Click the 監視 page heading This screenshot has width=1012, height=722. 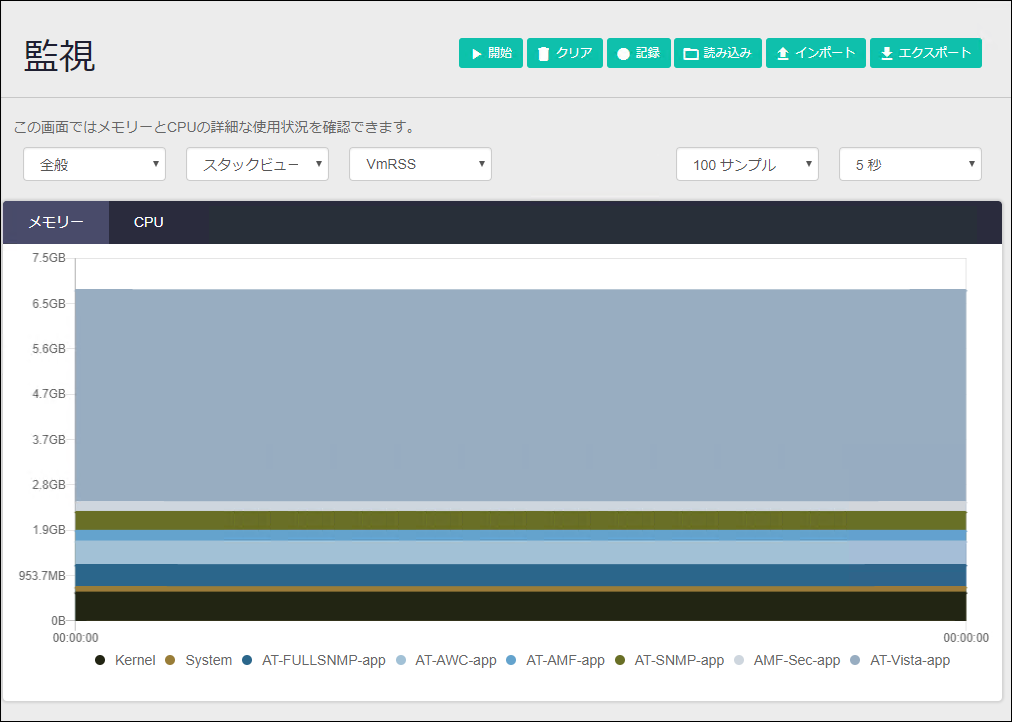(x=59, y=55)
